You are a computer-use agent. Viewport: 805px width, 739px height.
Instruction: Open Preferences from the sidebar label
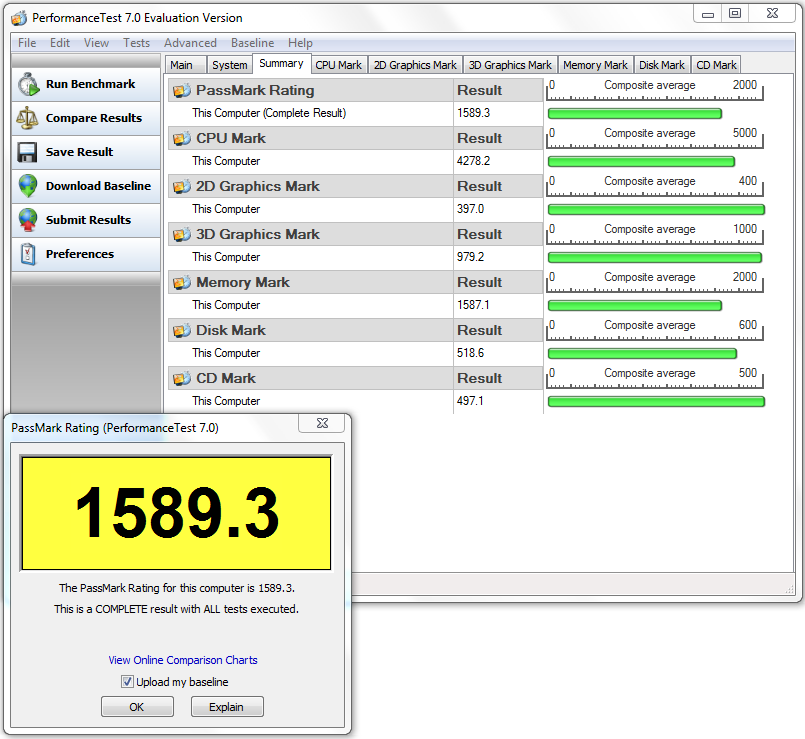[x=80, y=254]
